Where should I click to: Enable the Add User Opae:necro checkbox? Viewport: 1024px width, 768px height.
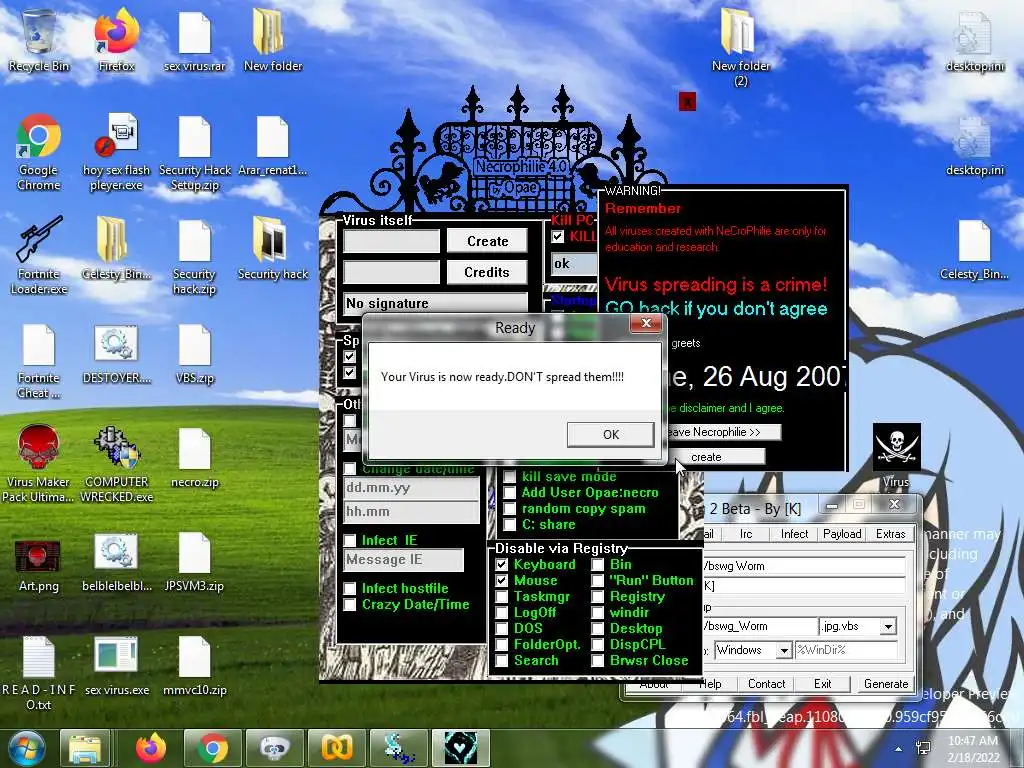click(510, 493)
